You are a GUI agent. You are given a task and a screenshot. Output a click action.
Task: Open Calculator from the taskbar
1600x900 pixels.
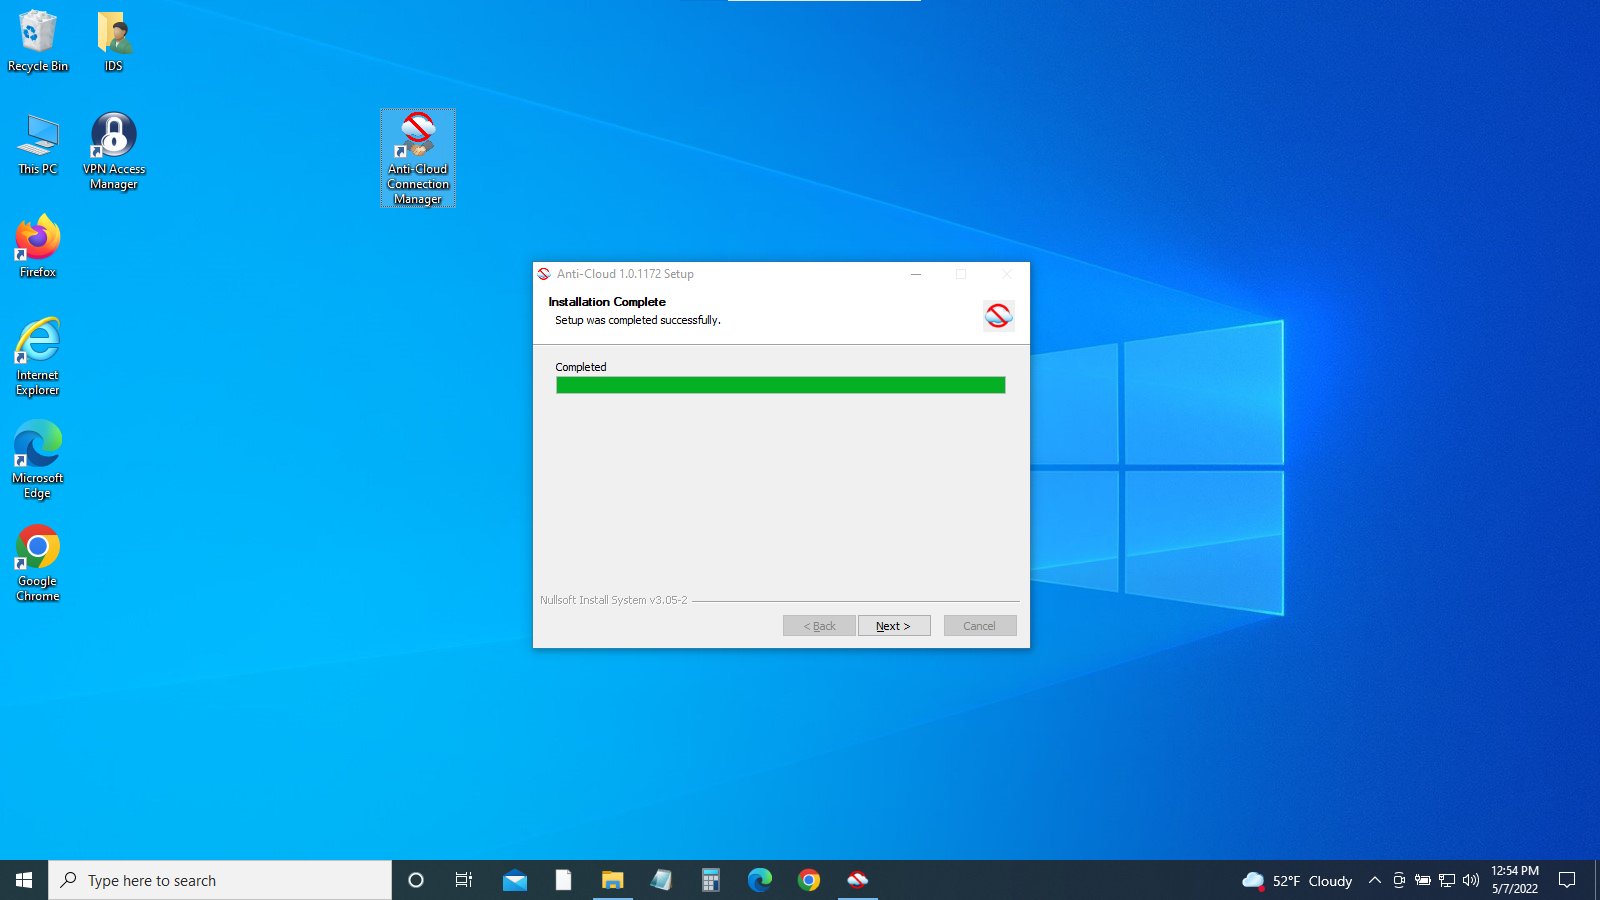711,880
